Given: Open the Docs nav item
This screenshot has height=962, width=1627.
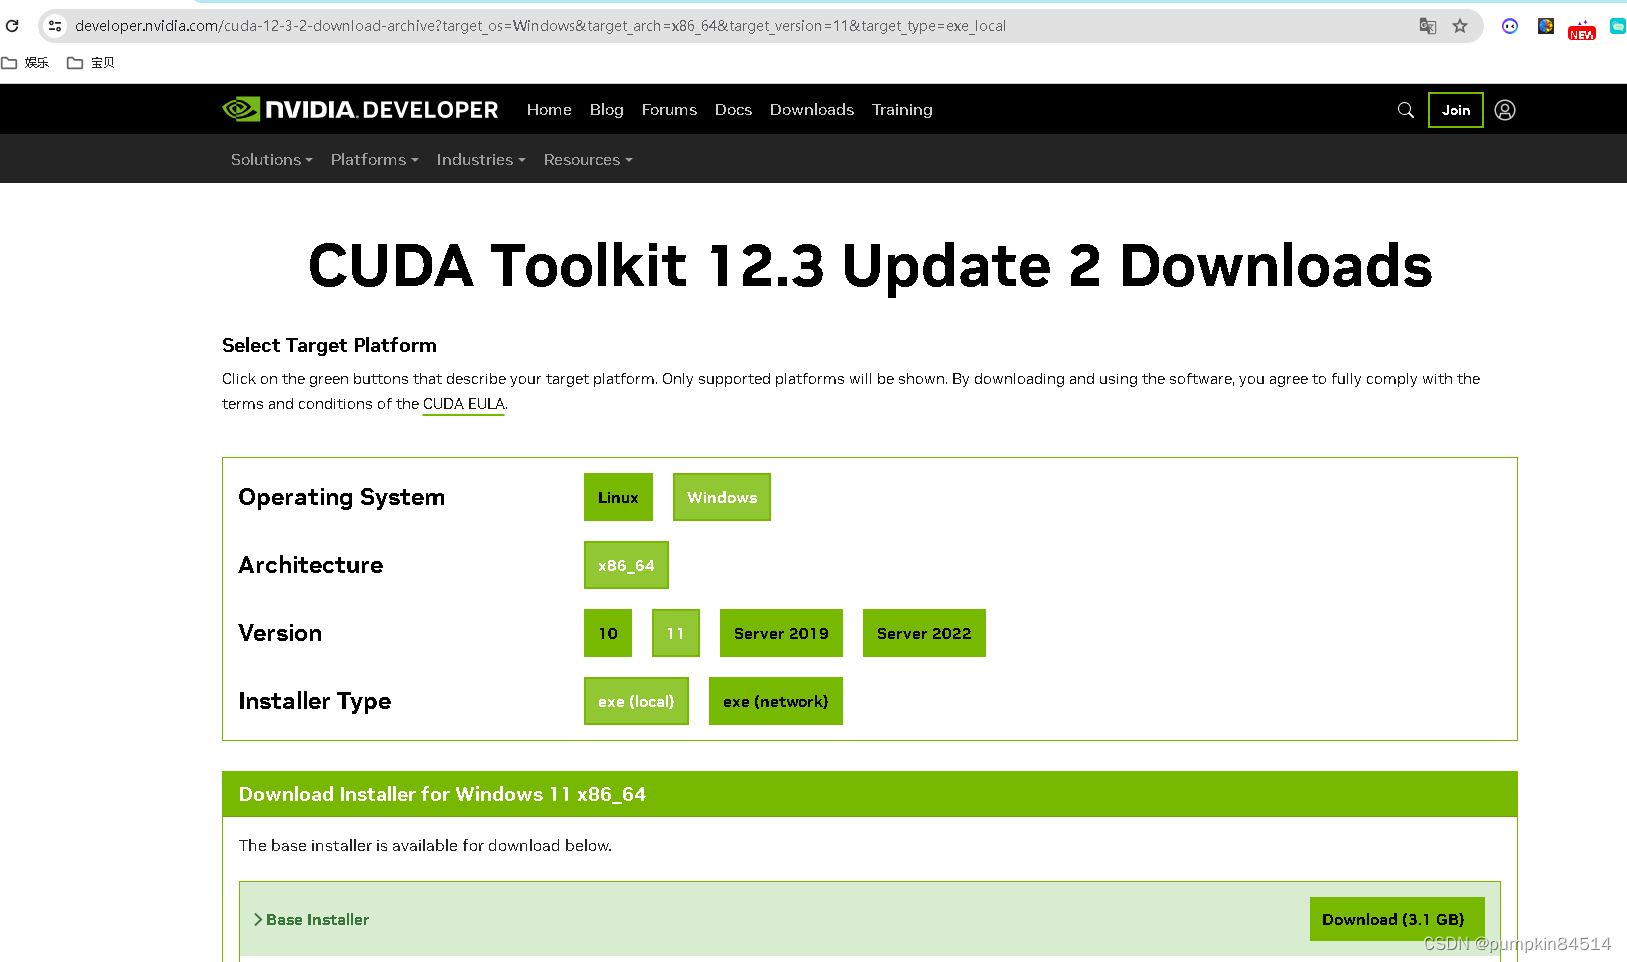Looking at the screenshot, I should tap(733, 109).
